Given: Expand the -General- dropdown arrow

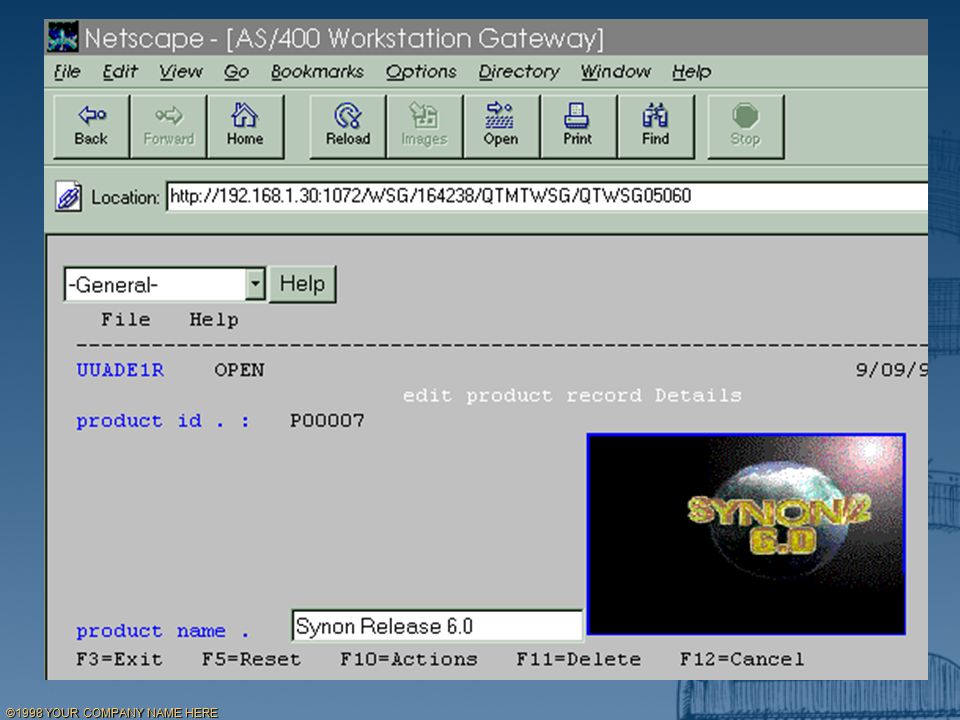Looking at the screenshot, I should [255, 285].
